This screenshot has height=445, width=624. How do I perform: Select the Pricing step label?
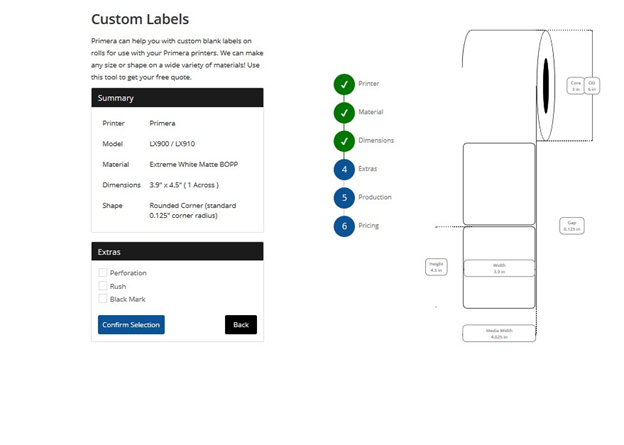click(x=369, y=226)
